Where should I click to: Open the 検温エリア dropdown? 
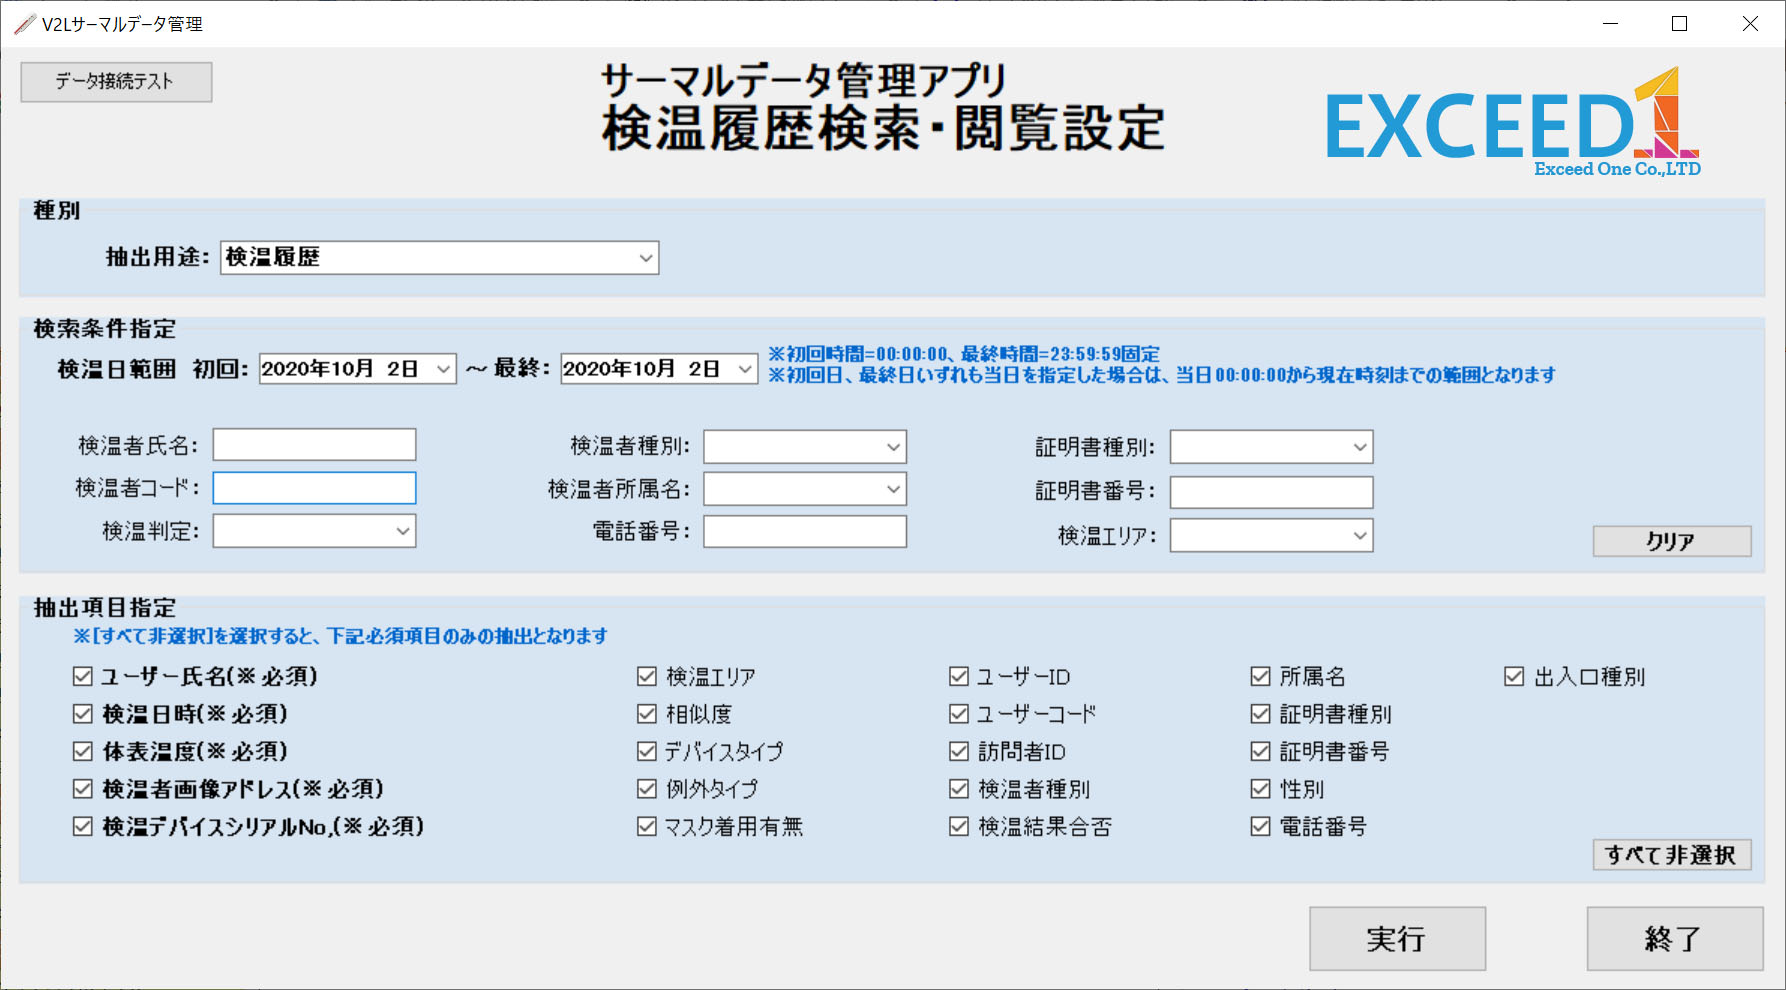[1359, 535]
